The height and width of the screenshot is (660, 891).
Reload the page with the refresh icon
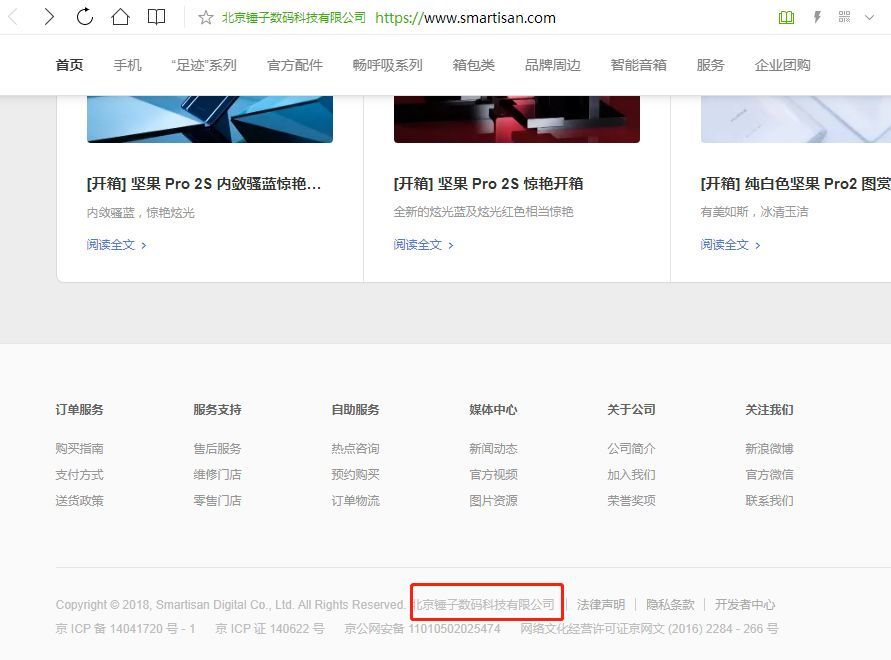click(x=85, y=17)
